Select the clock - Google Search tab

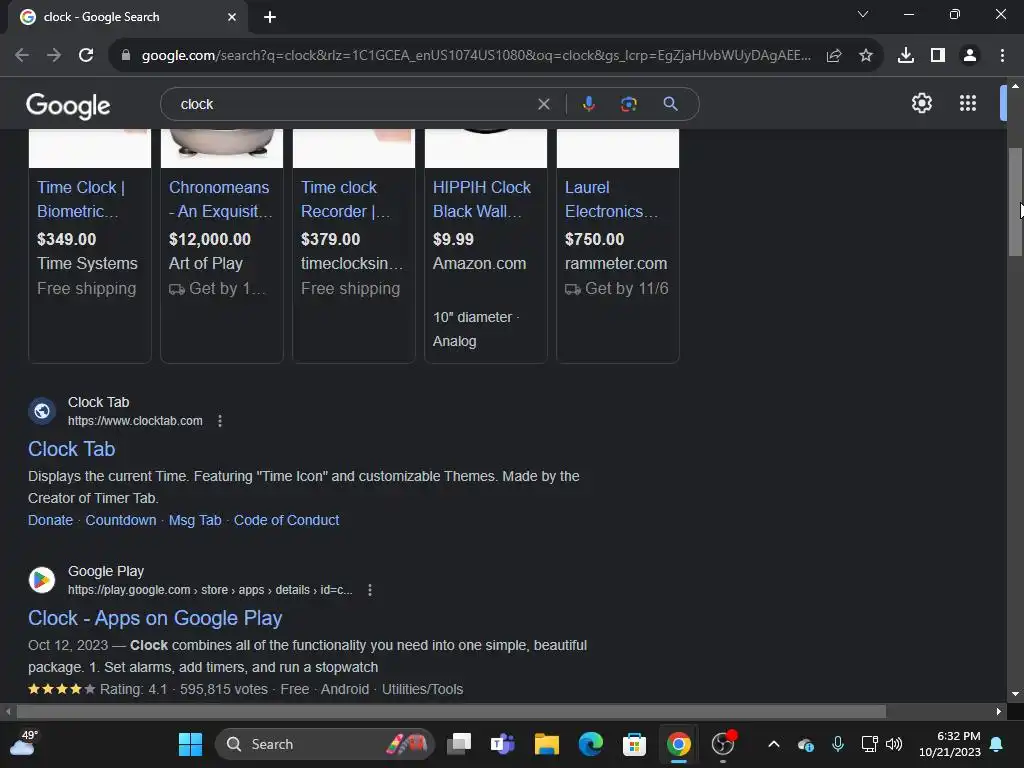pos(127,17)
